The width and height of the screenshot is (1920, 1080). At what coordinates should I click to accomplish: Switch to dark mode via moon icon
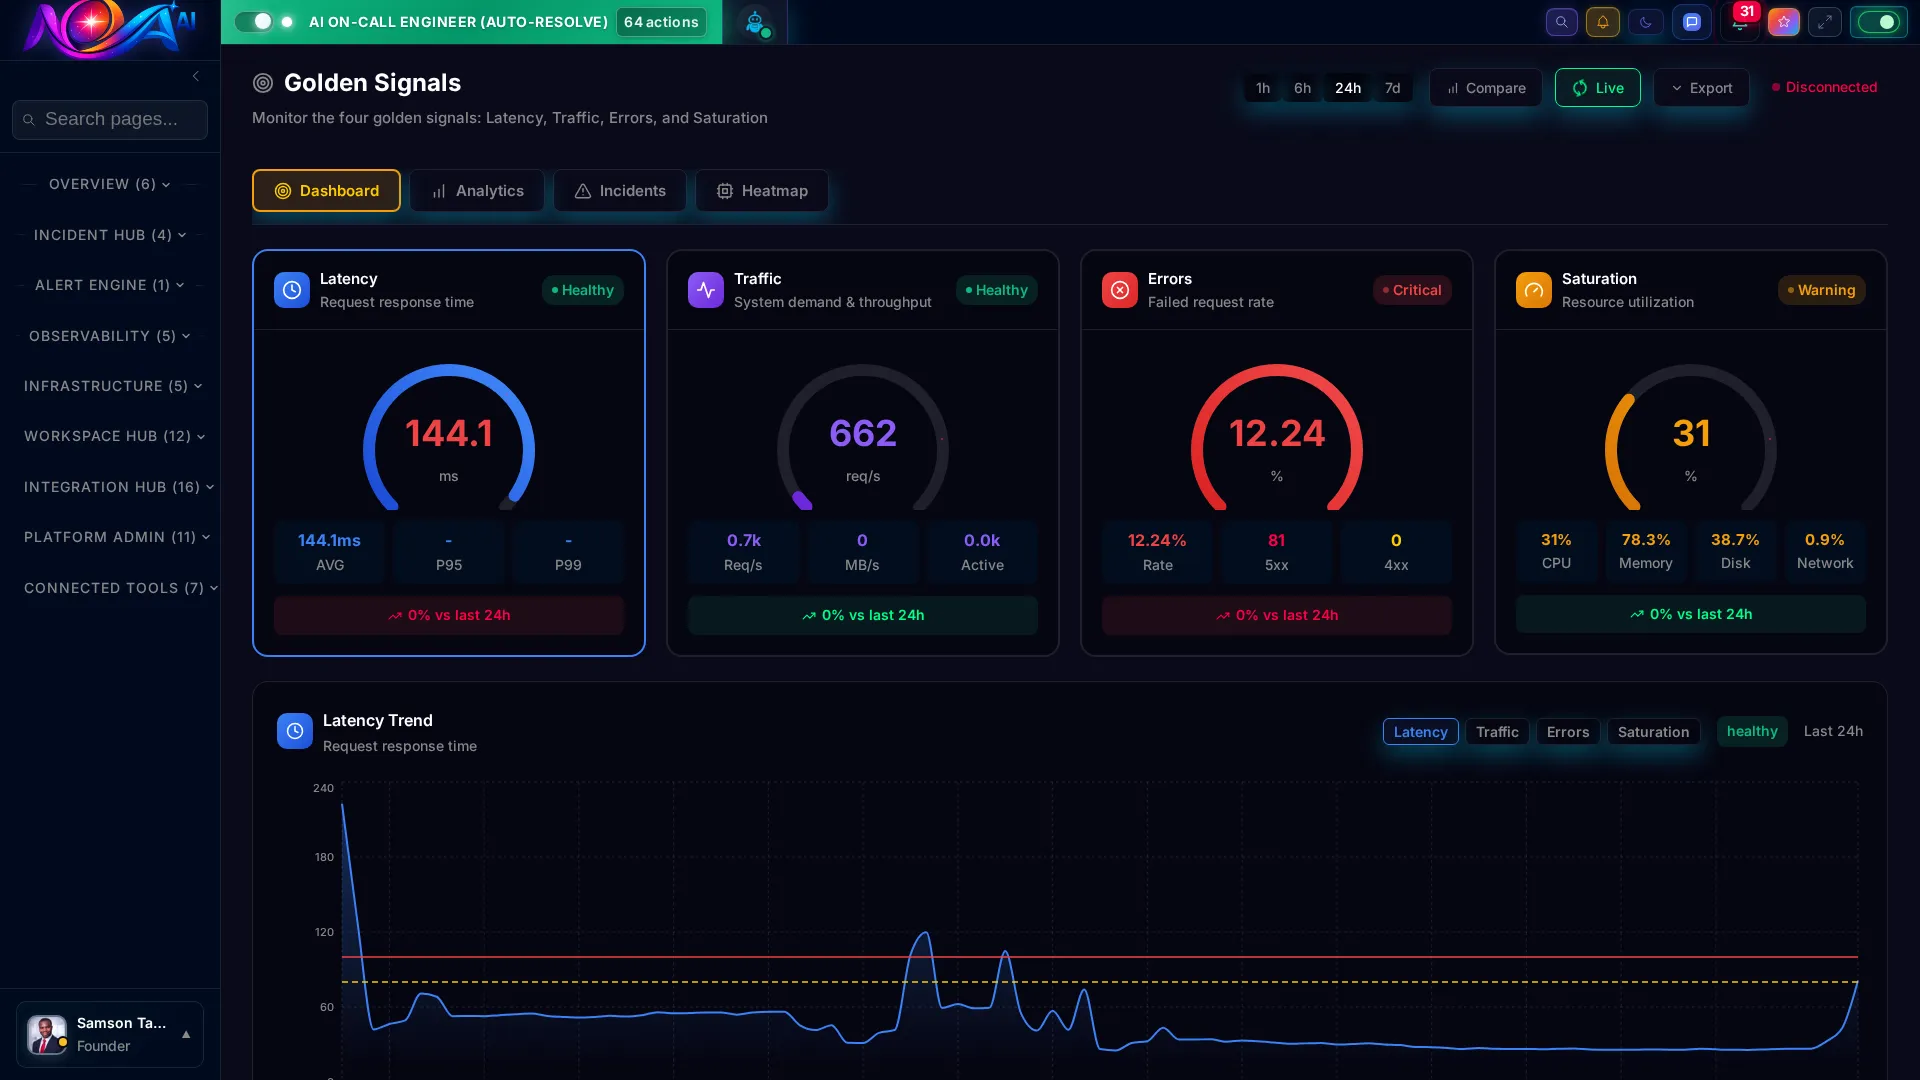1645,22
